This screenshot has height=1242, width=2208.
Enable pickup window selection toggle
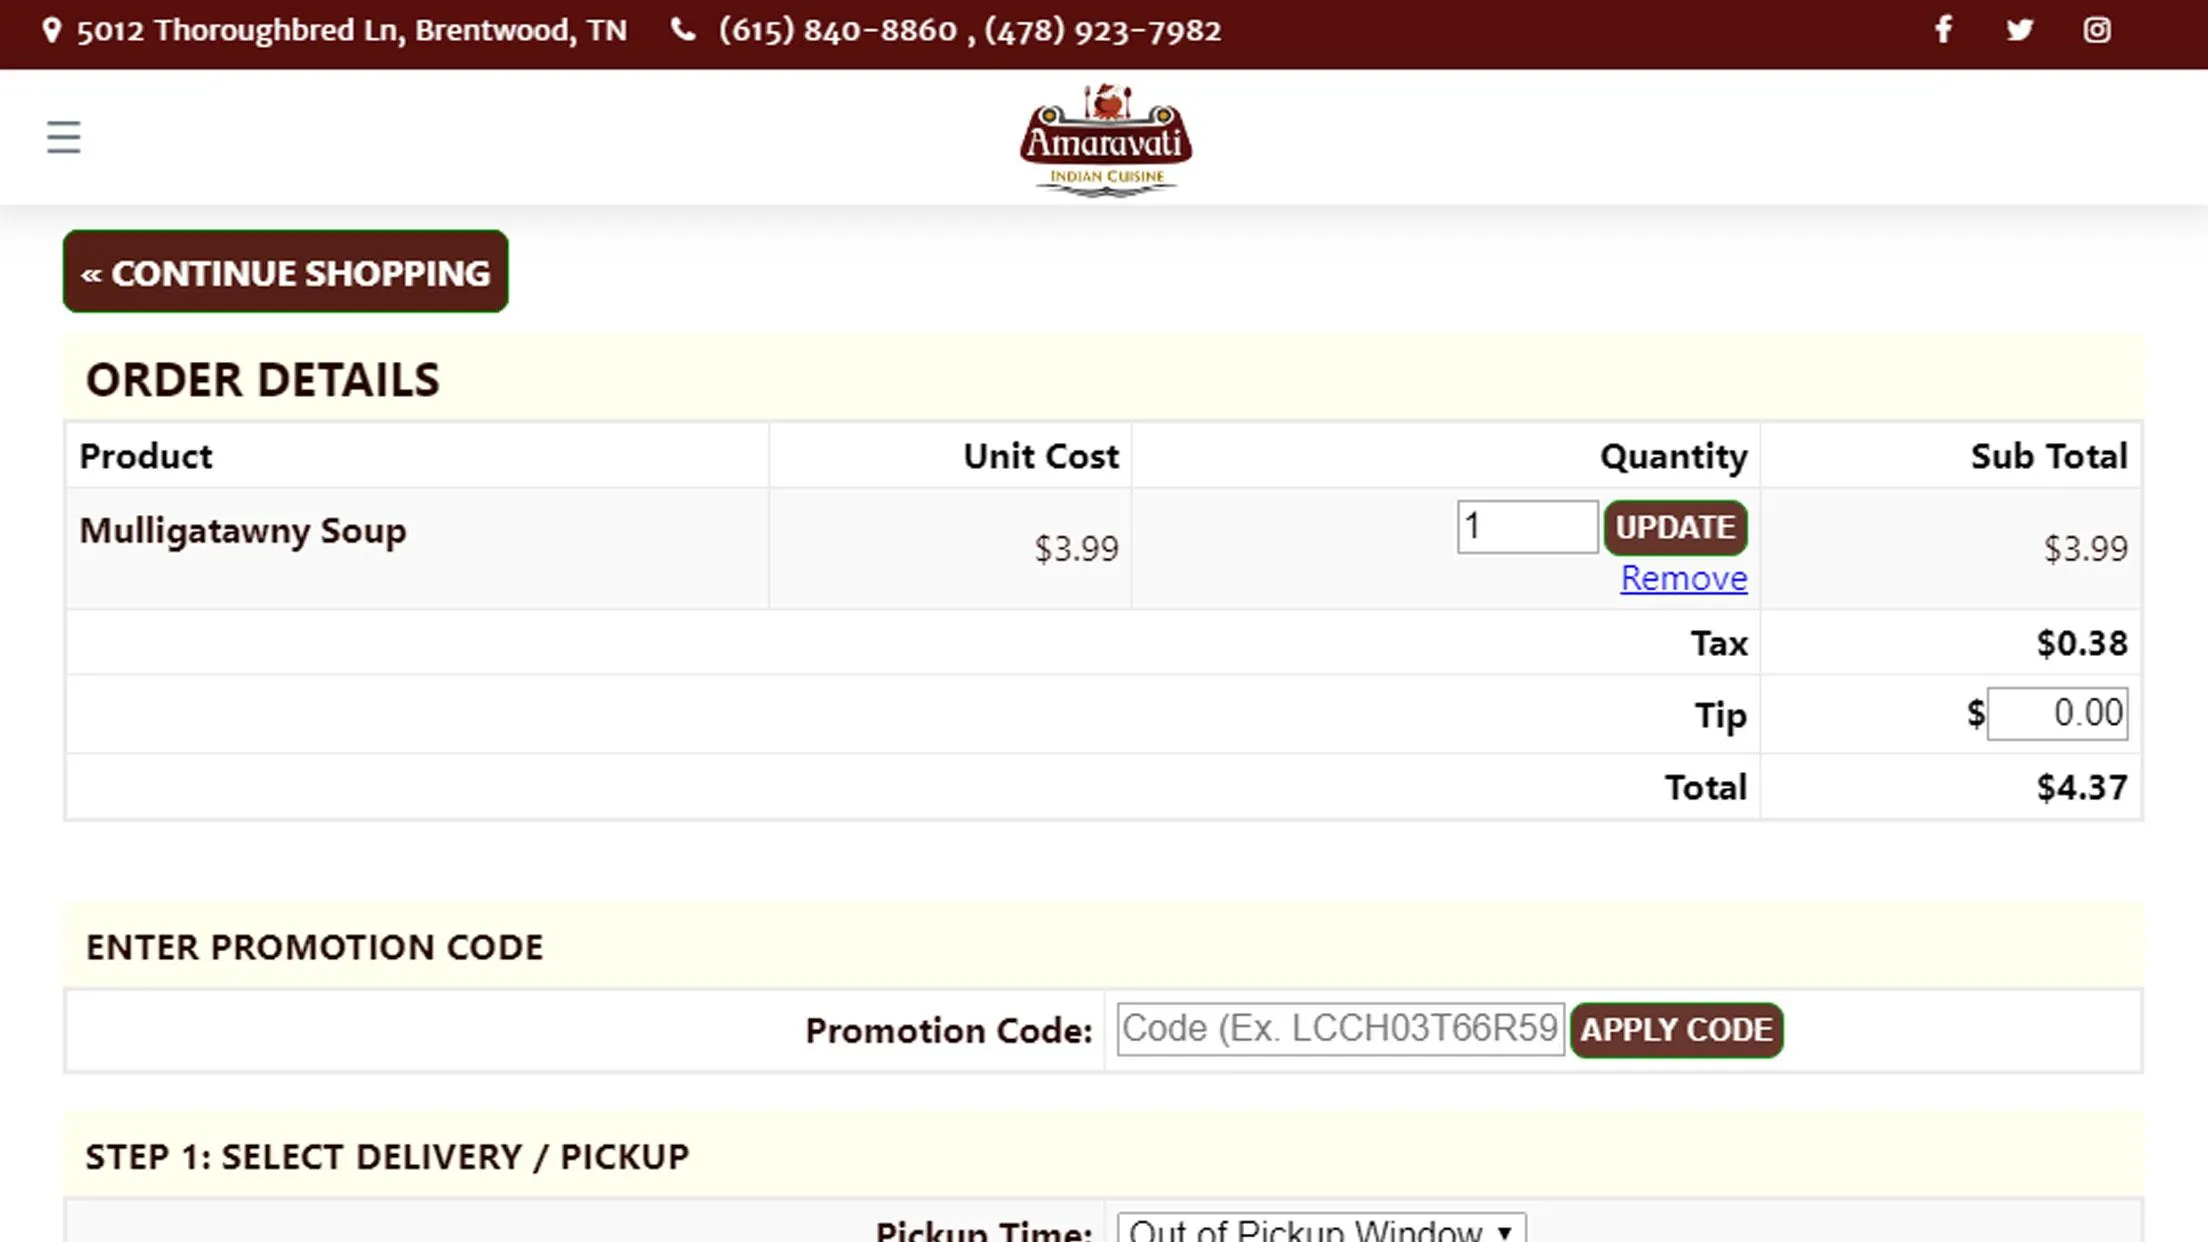(1319, 1228)
